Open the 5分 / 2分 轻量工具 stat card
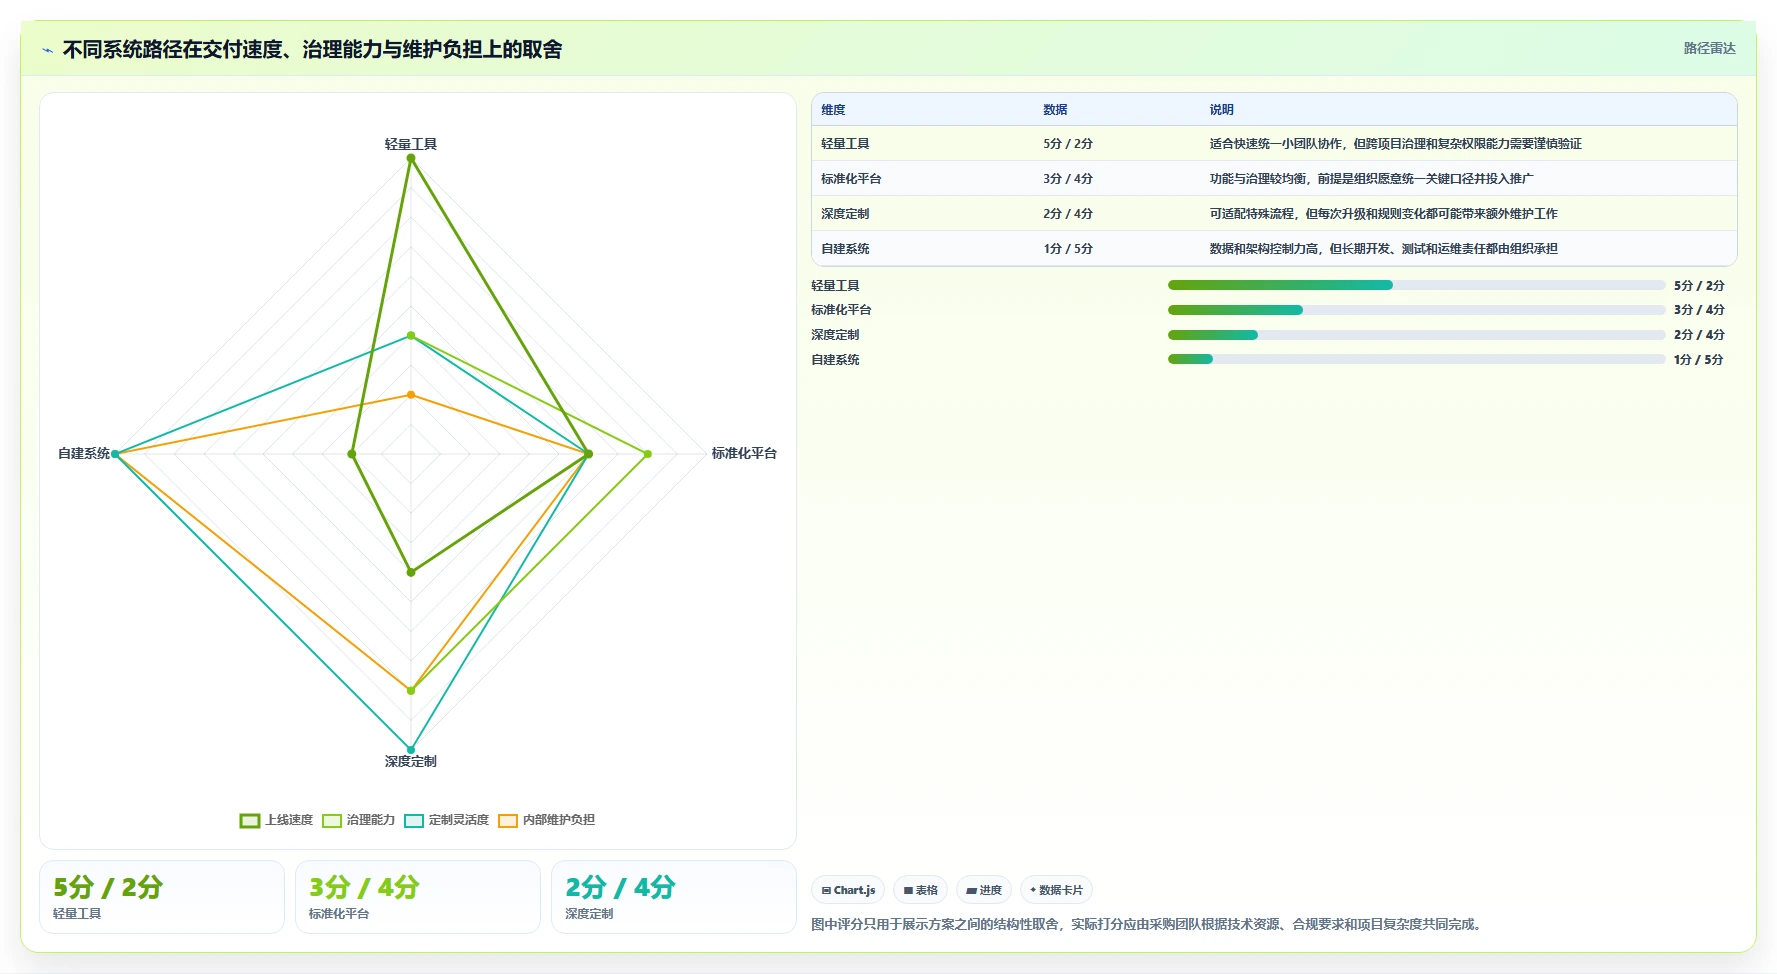This screenshot has height=974, width=1777. [x=162, y=897]
